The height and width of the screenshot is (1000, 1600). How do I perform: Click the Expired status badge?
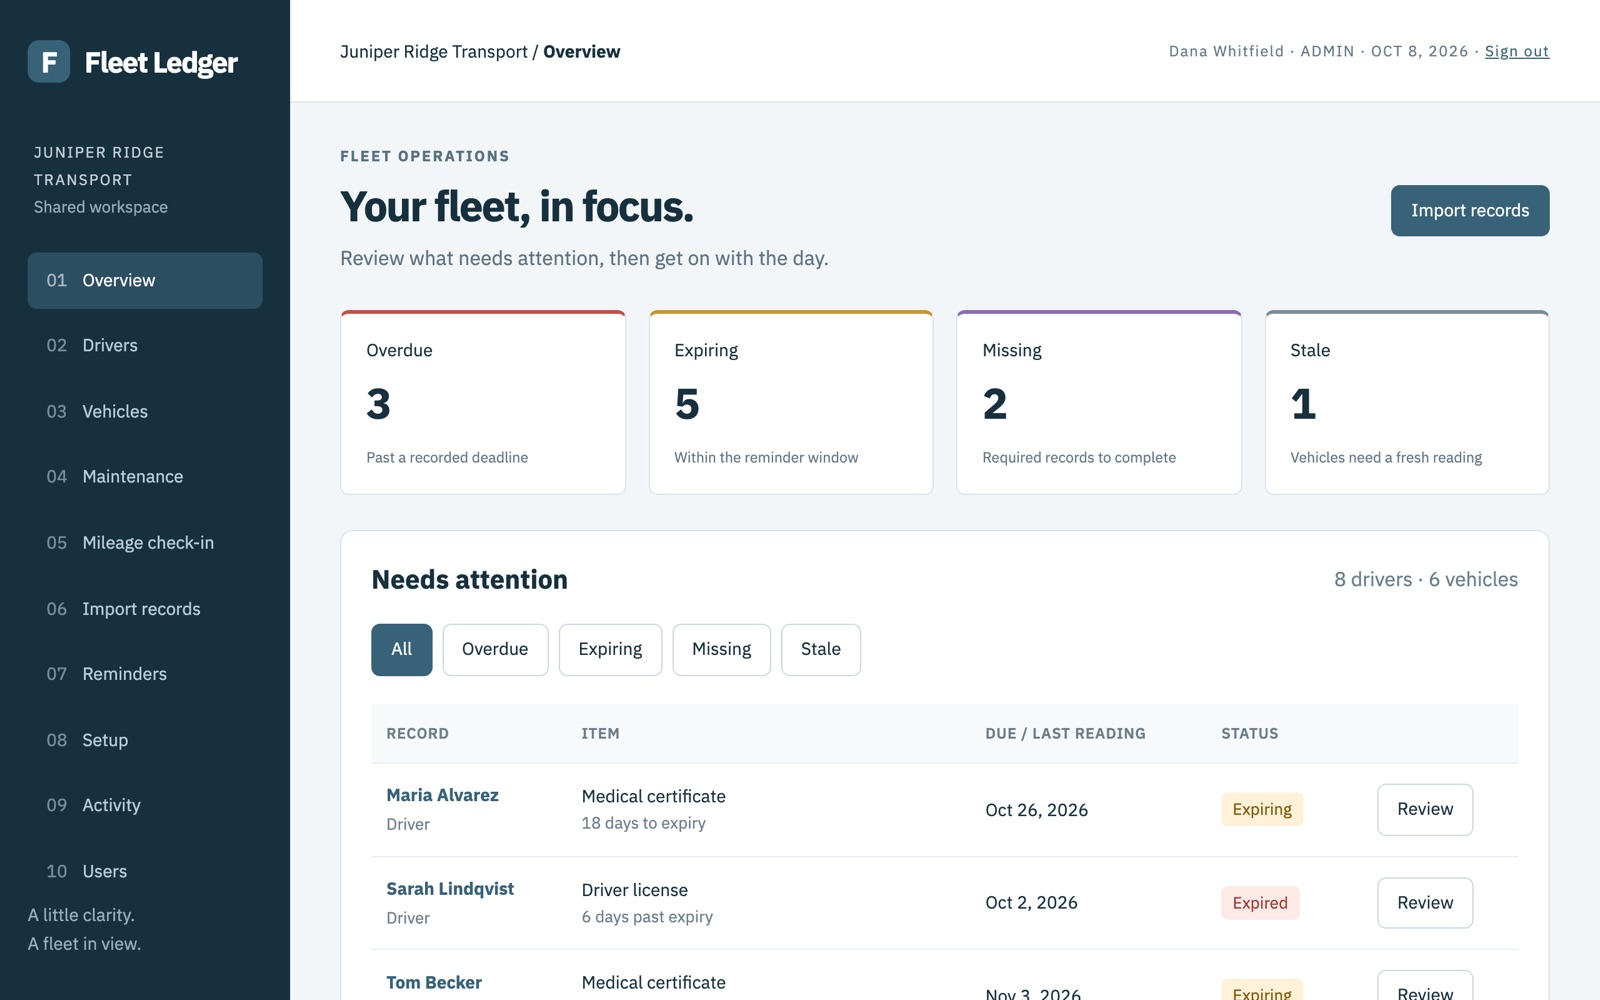pos(1260,903)
